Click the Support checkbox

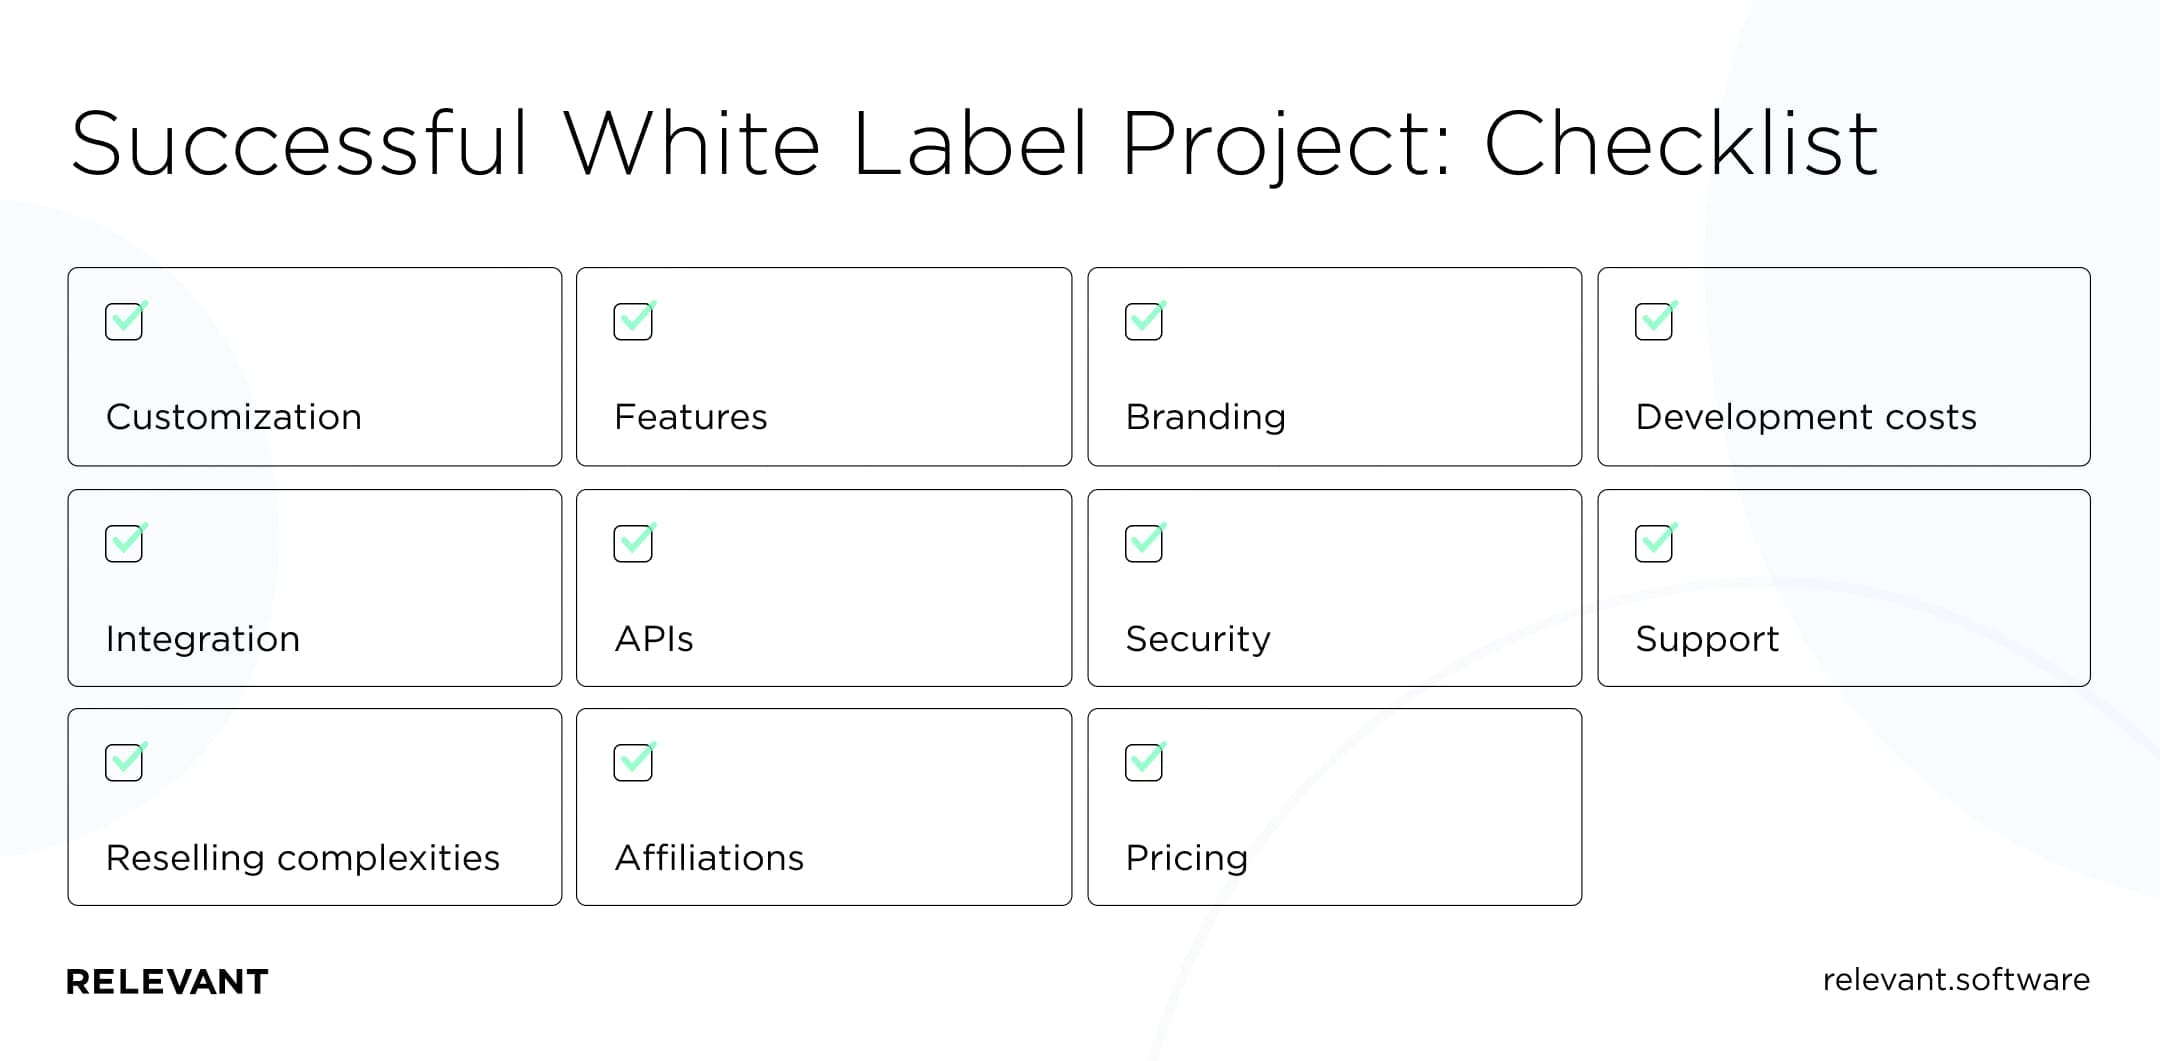pyautogui.click(x=1655, y=543)
